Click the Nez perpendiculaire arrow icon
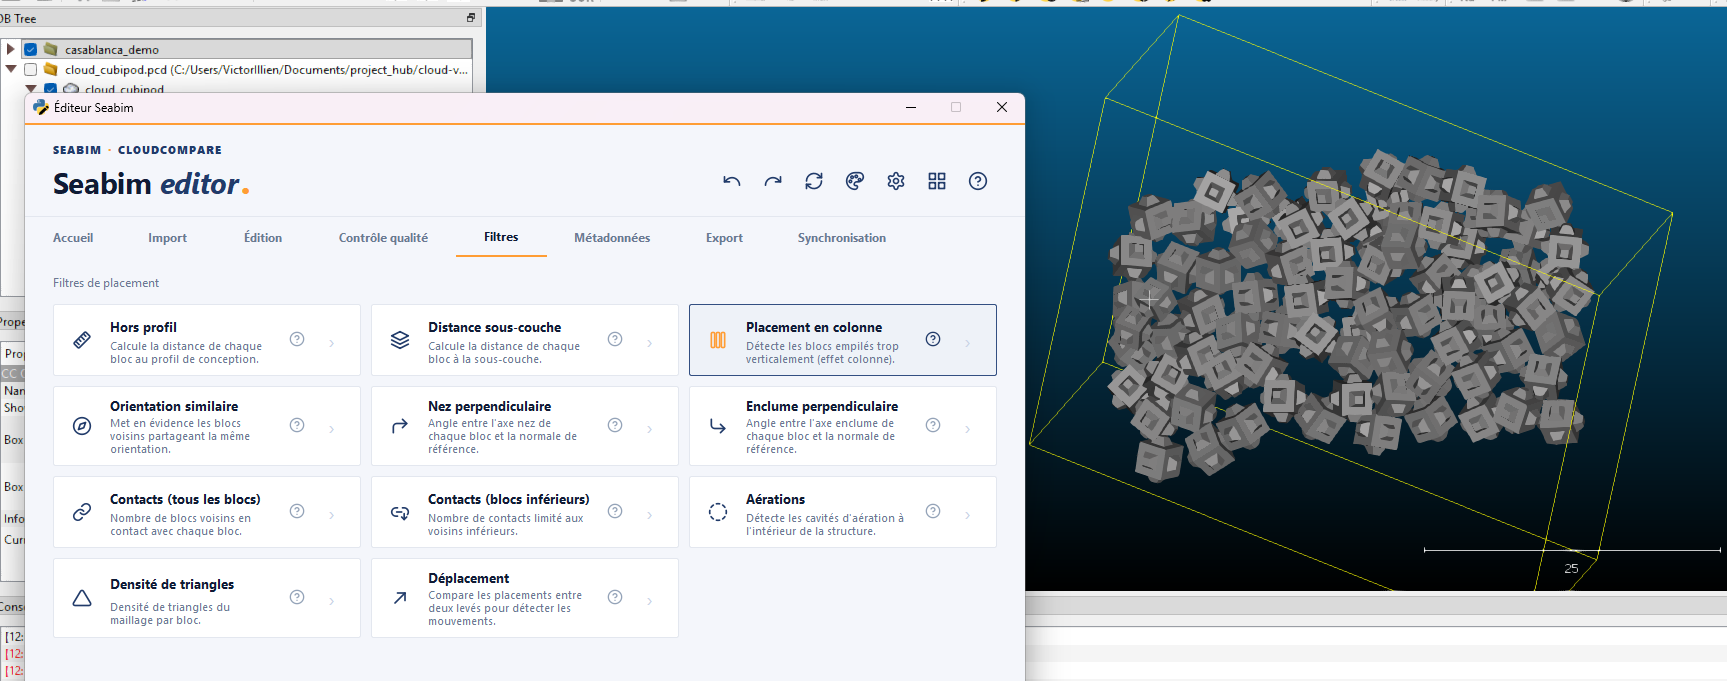The width and height of the screenshot is (1727, 681). [400, 426]
